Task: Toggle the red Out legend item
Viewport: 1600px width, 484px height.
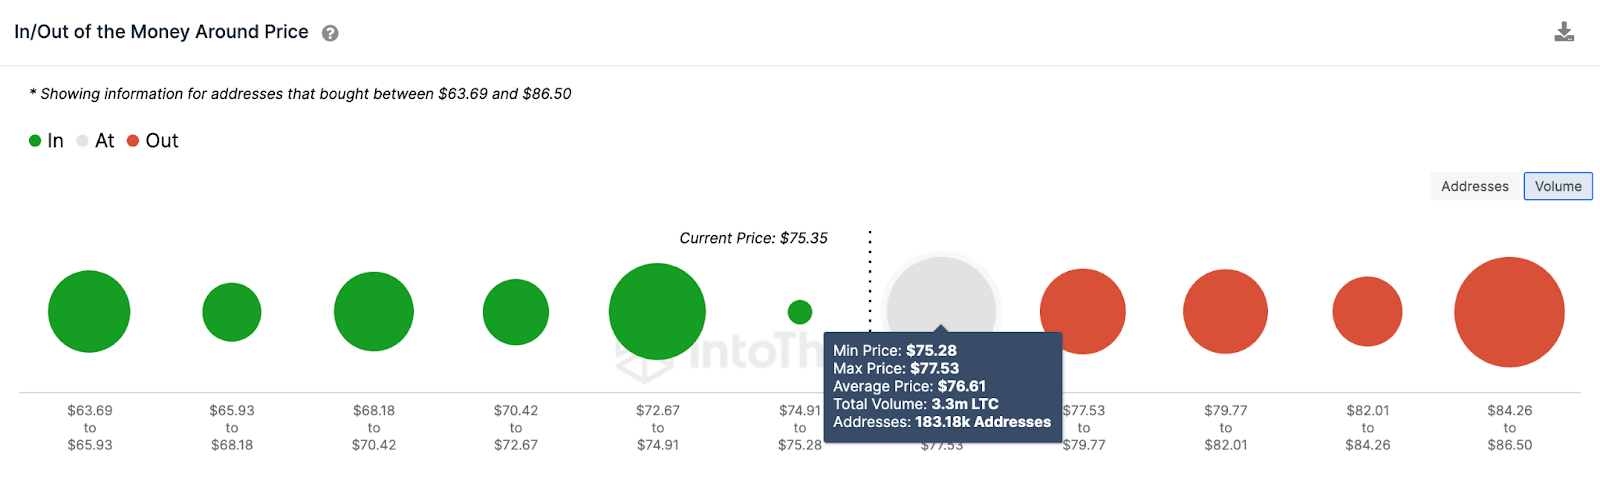Action: coord(153,141)
